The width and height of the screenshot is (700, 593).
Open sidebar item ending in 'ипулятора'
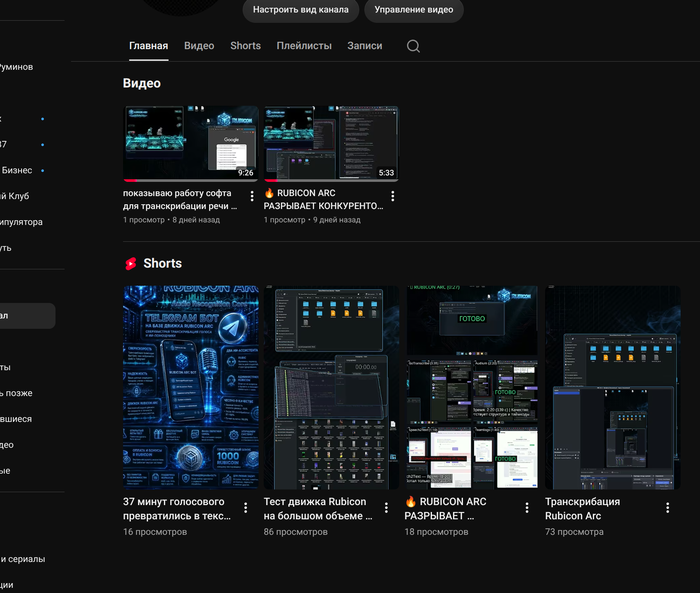click(21, 222)
